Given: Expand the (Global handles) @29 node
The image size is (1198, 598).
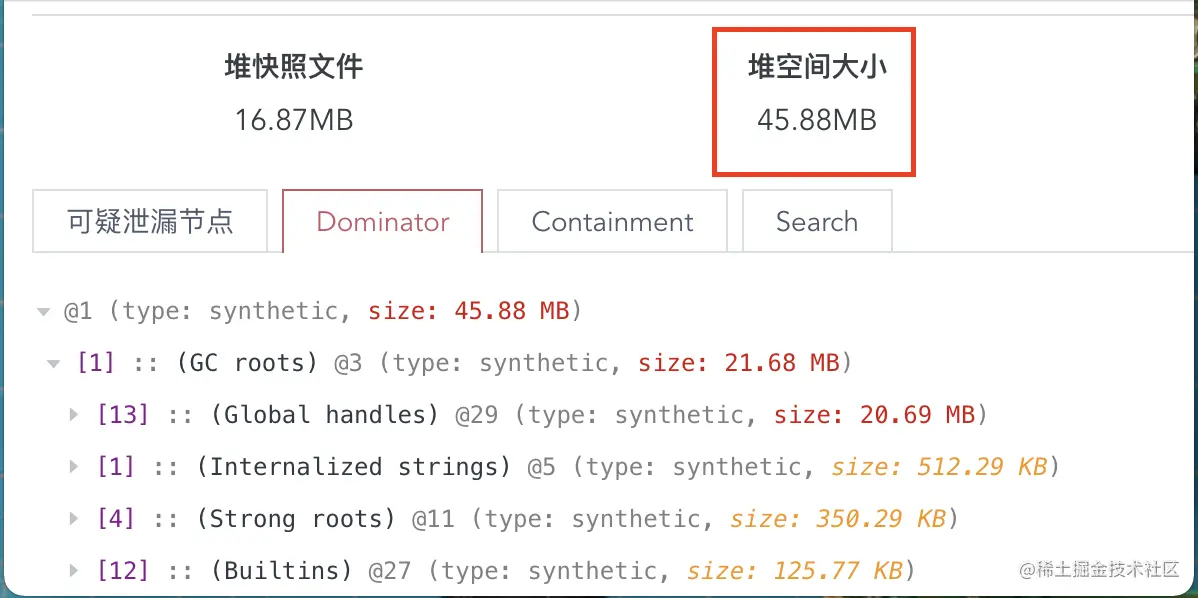Looking at the screenshot, I should [x=74, y=415].
